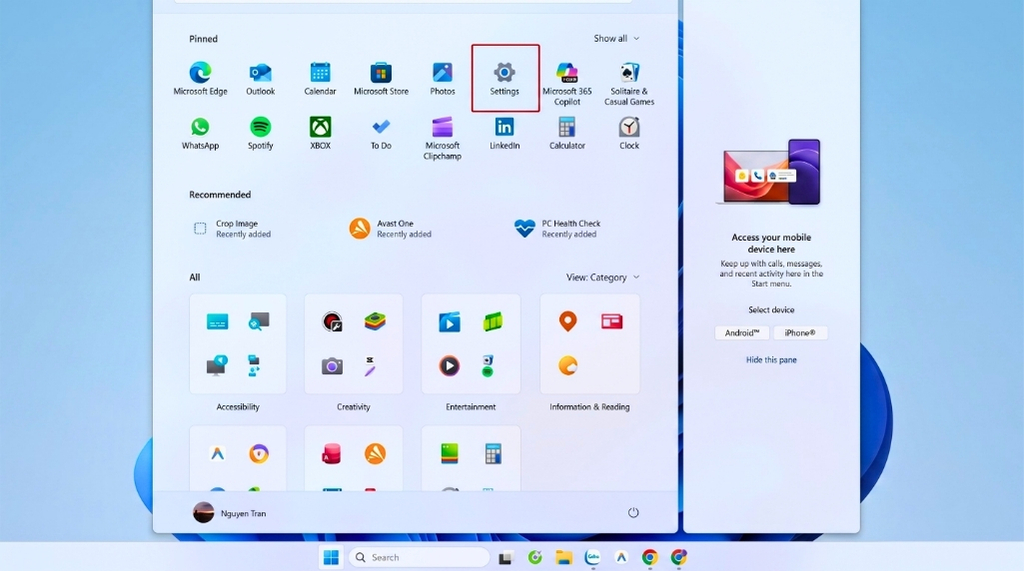The image size is (1024, 571).
Task: Open the Spotify pinned app
Action: (260, 133)
